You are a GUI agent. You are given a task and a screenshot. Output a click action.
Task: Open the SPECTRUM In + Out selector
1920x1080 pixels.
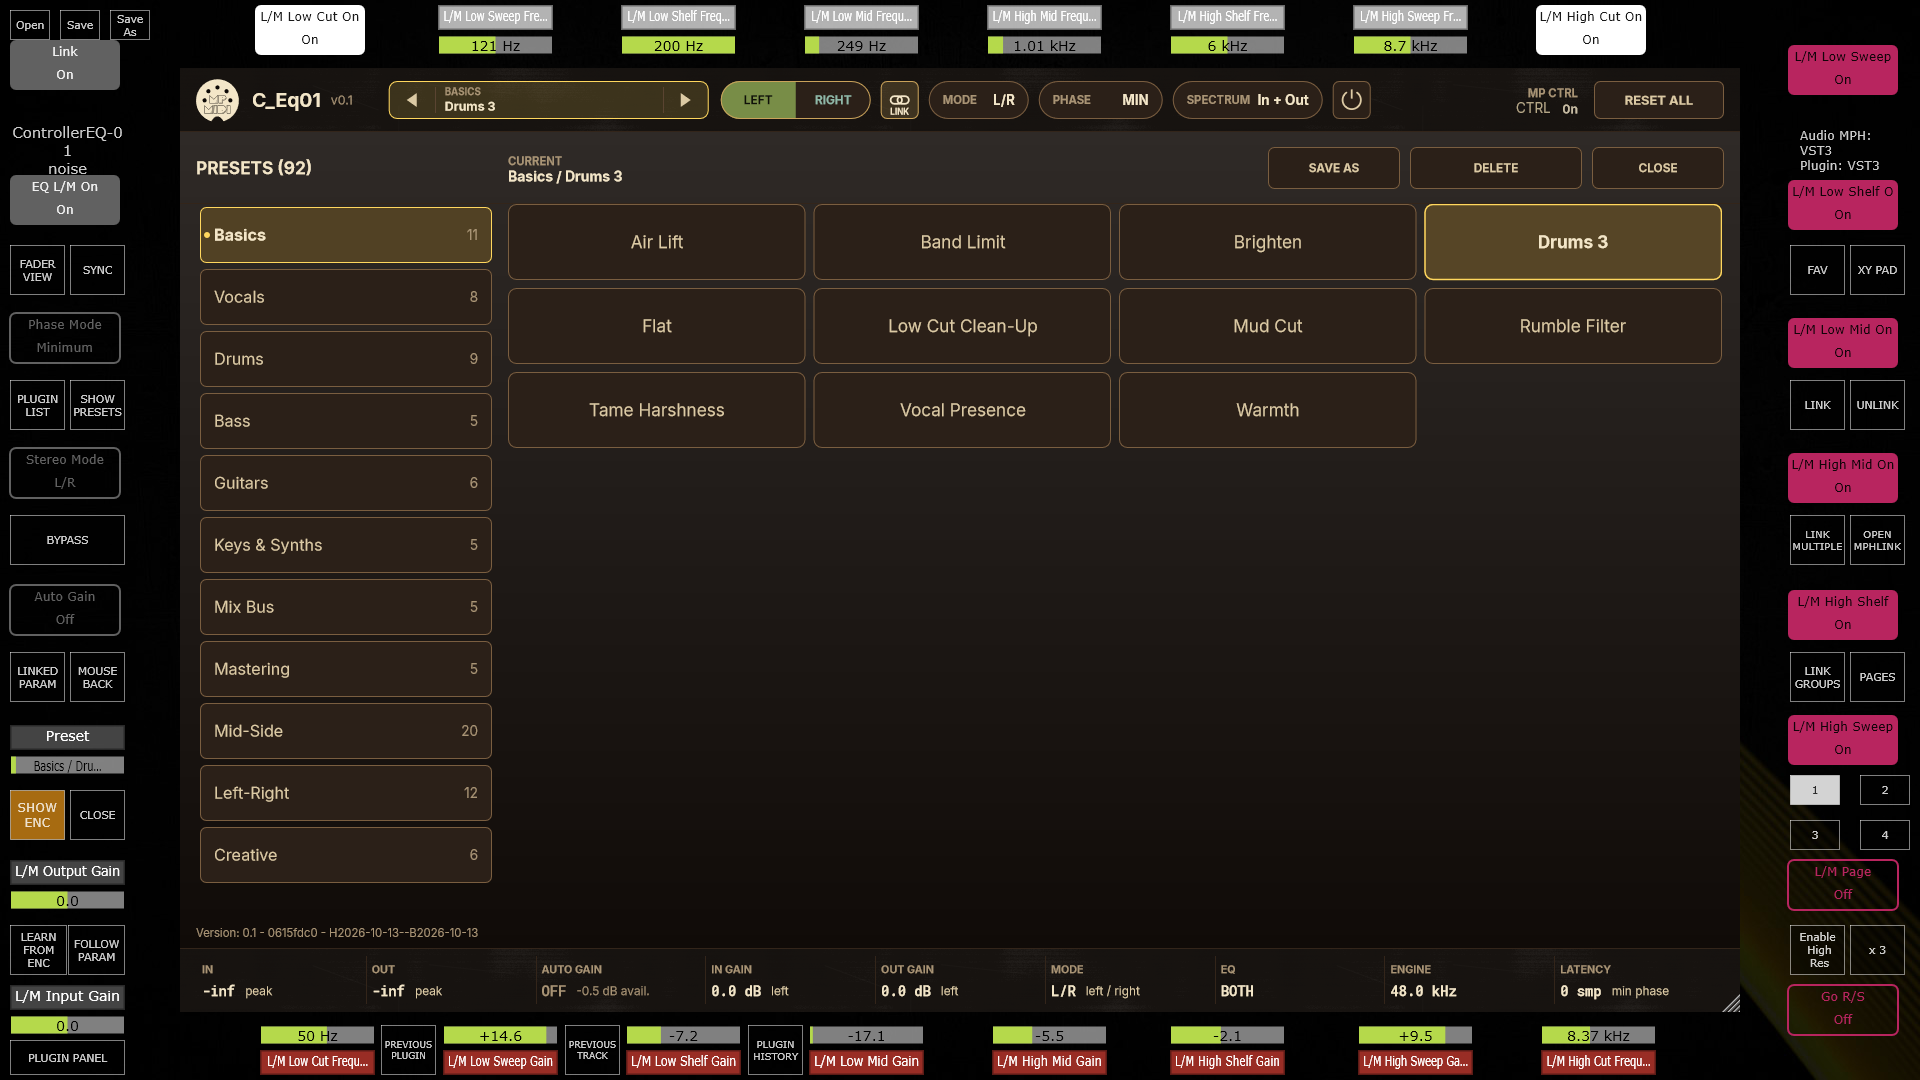click(x=1247, y=100)
